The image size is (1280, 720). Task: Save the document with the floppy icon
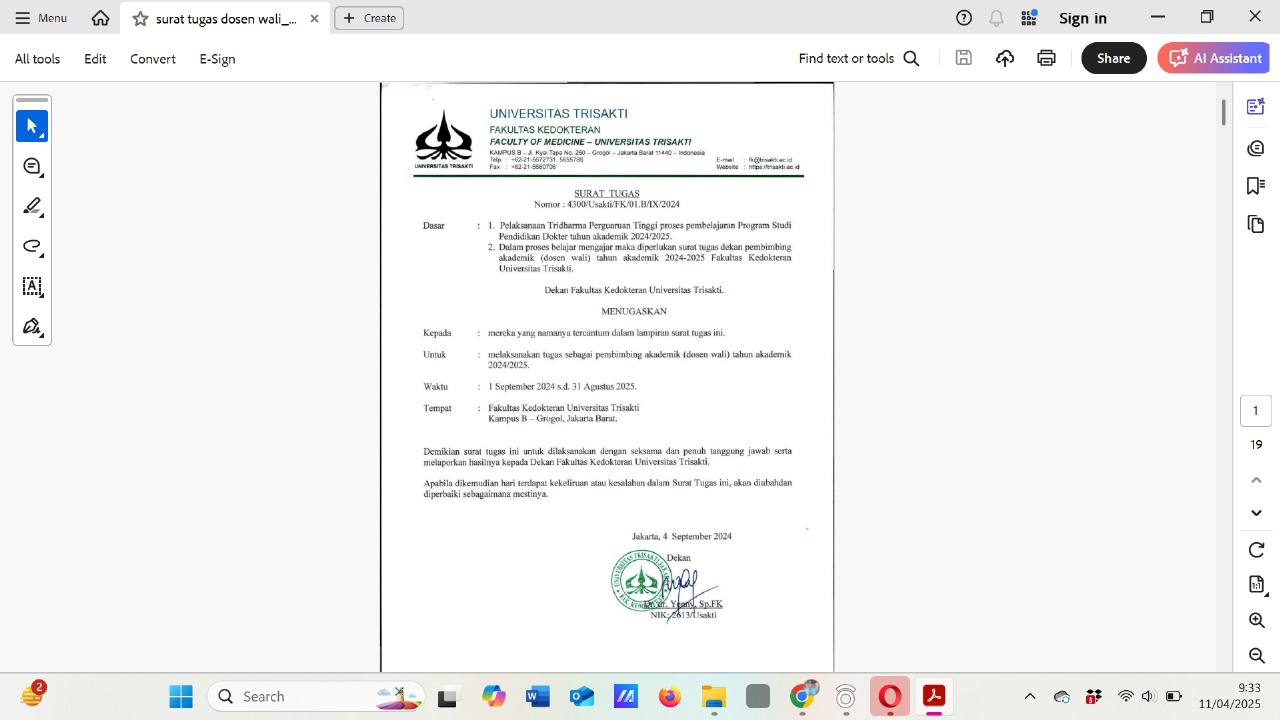coord(964,58)
